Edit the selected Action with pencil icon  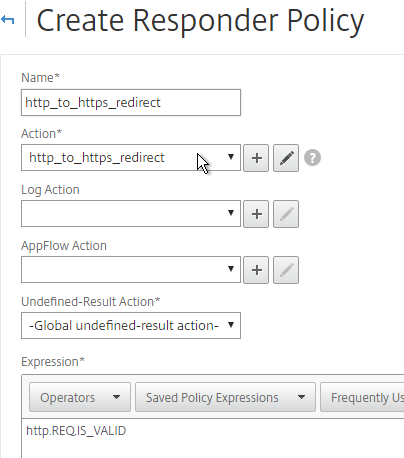coord(286,158)
